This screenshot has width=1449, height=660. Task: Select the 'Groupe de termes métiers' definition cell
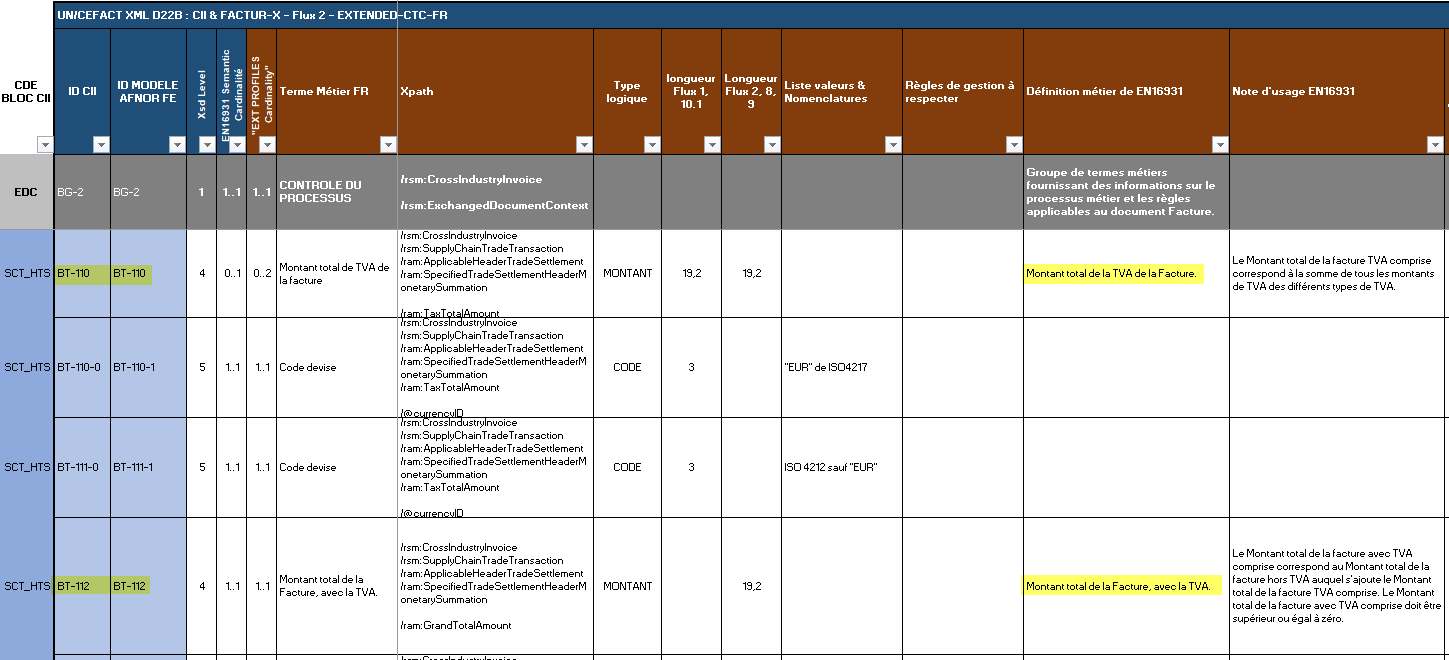point(1126,192)
